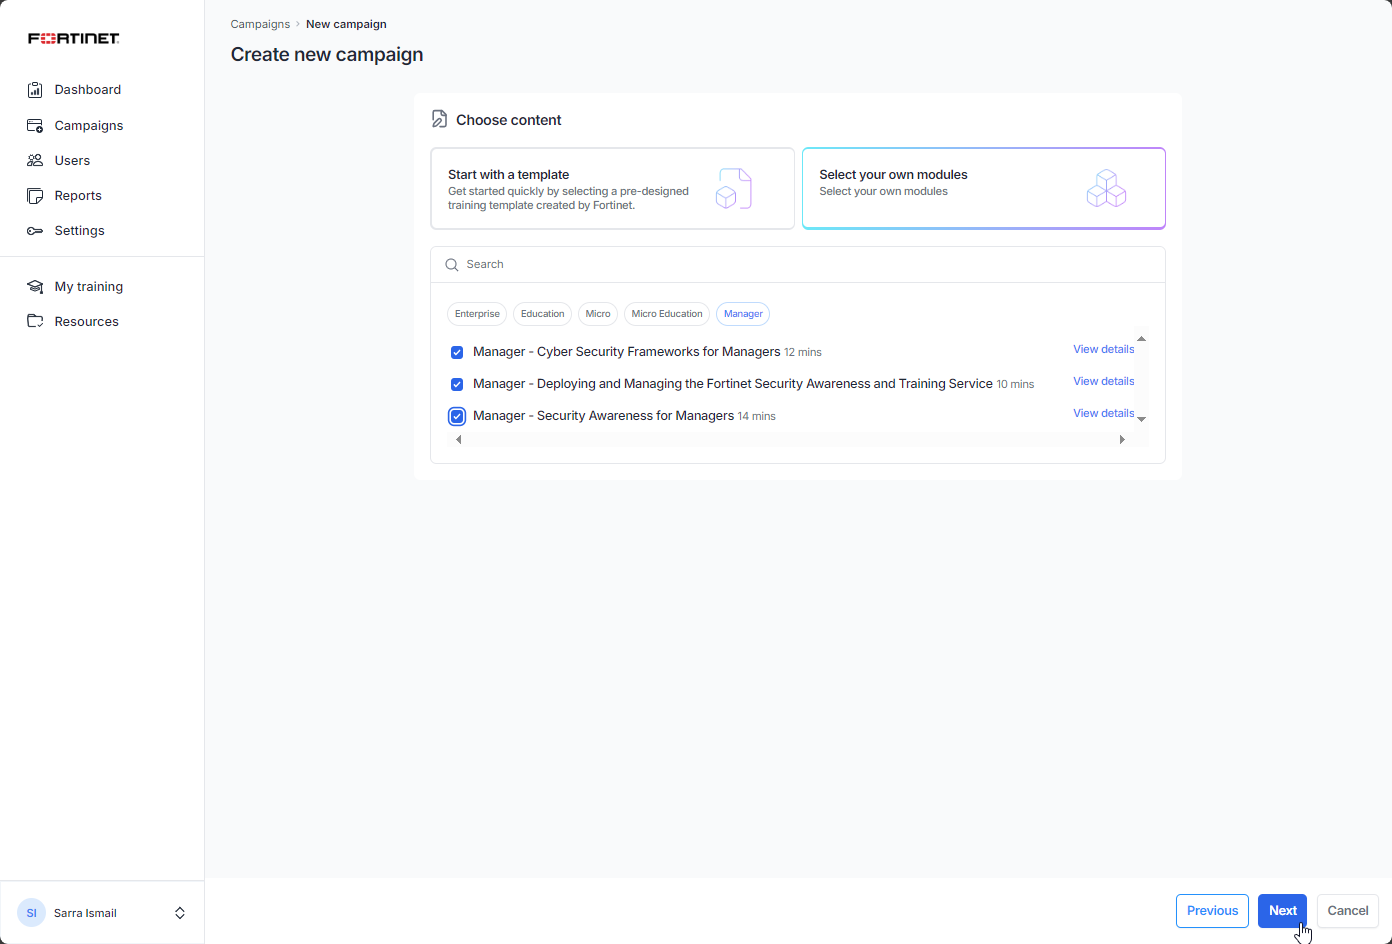Click the horizontal scroll-left arrow
The image size is (1392, 944).
459,440
